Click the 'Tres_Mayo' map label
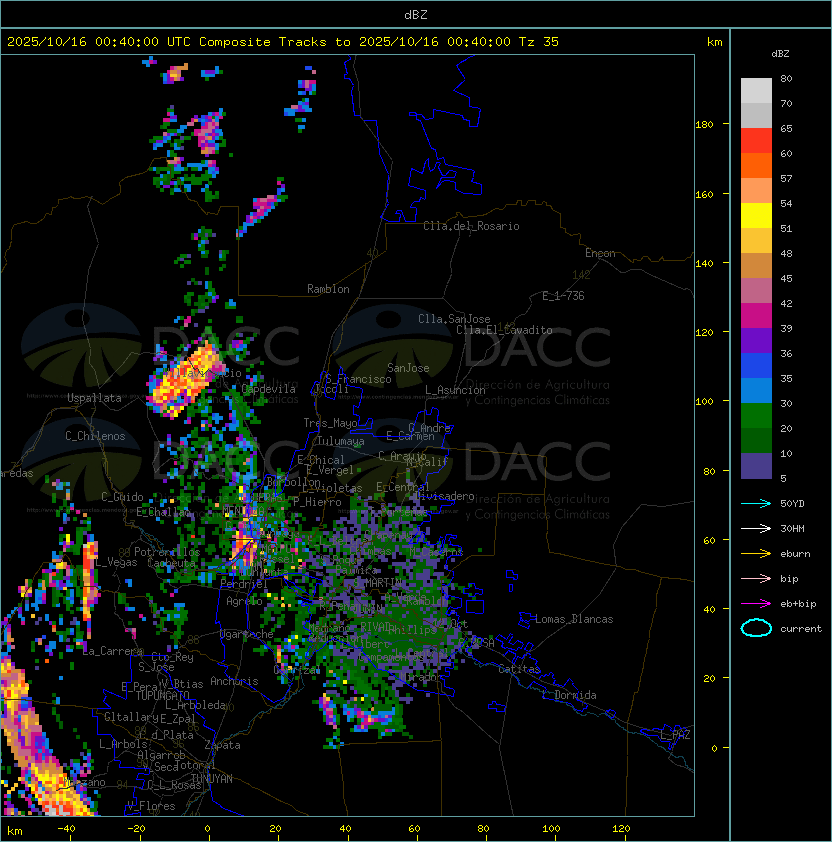Screen dimensions: 832x842 [330, 423]
